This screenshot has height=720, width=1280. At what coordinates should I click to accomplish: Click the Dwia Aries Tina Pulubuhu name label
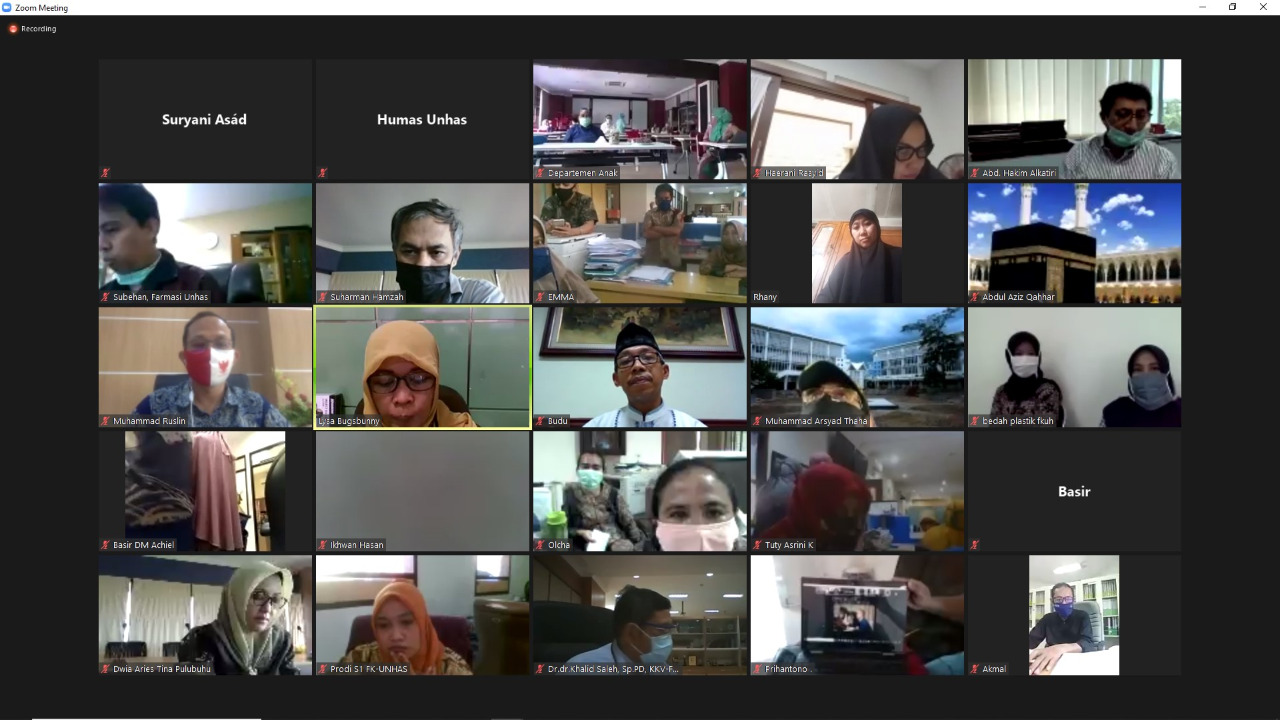(162, 669)
